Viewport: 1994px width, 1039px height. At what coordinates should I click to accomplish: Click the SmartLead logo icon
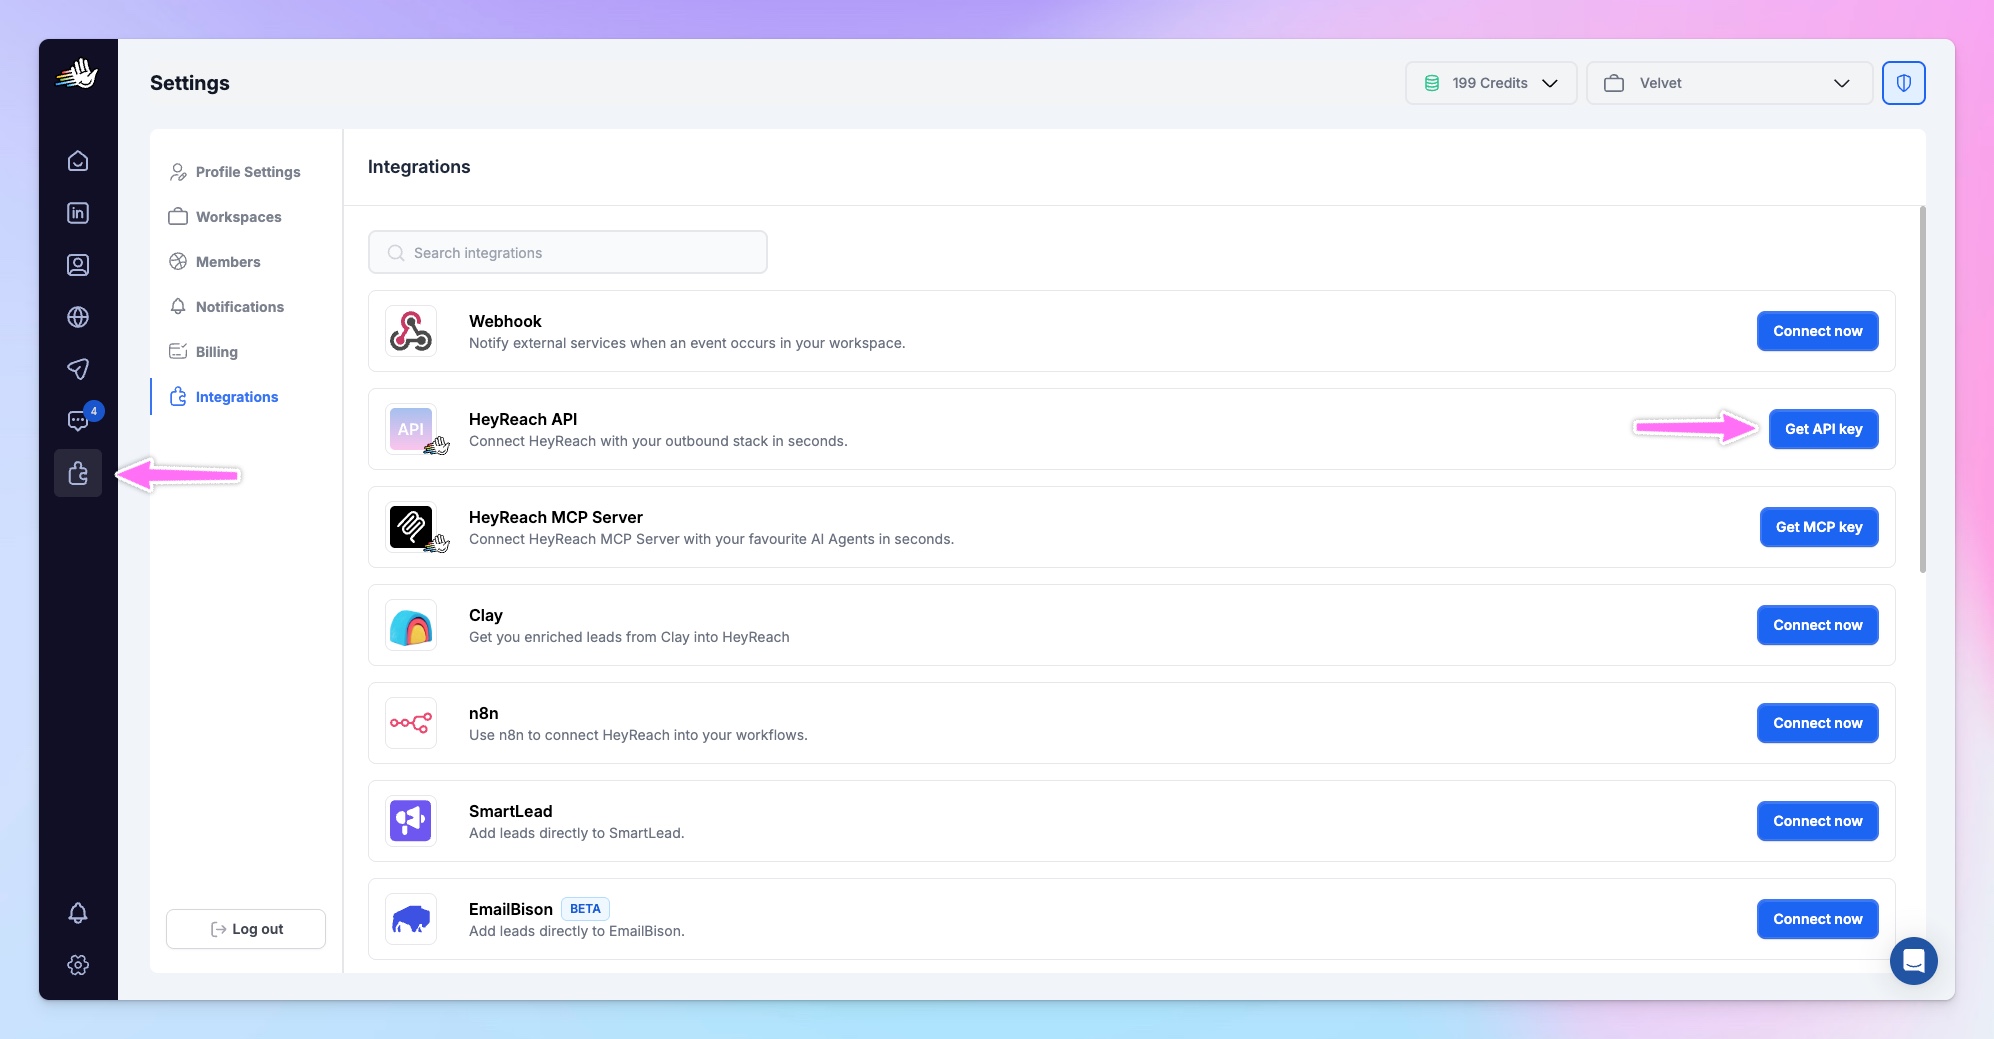(x=411, y=821)
